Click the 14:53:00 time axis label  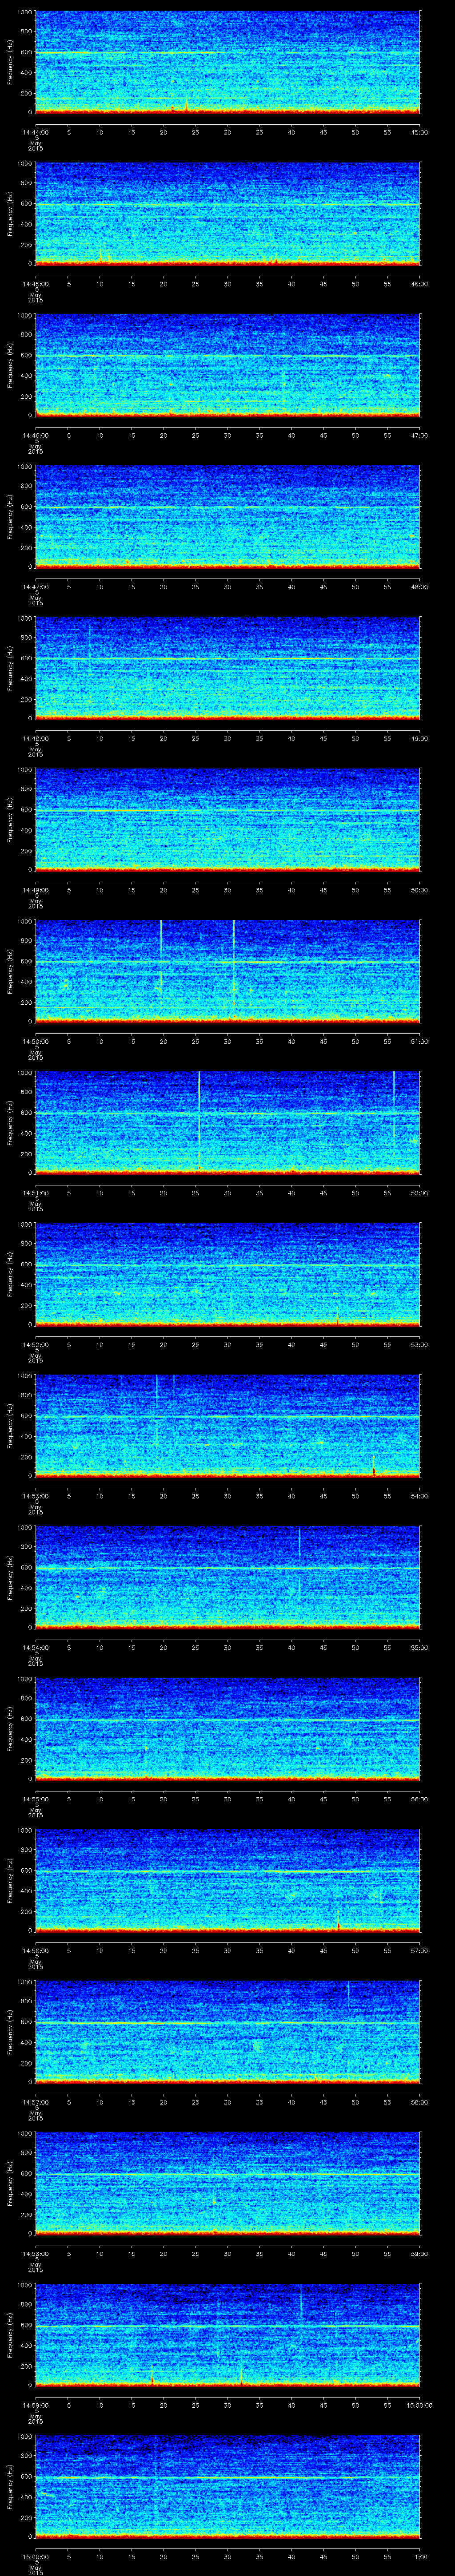click(x=35, y=1496)
